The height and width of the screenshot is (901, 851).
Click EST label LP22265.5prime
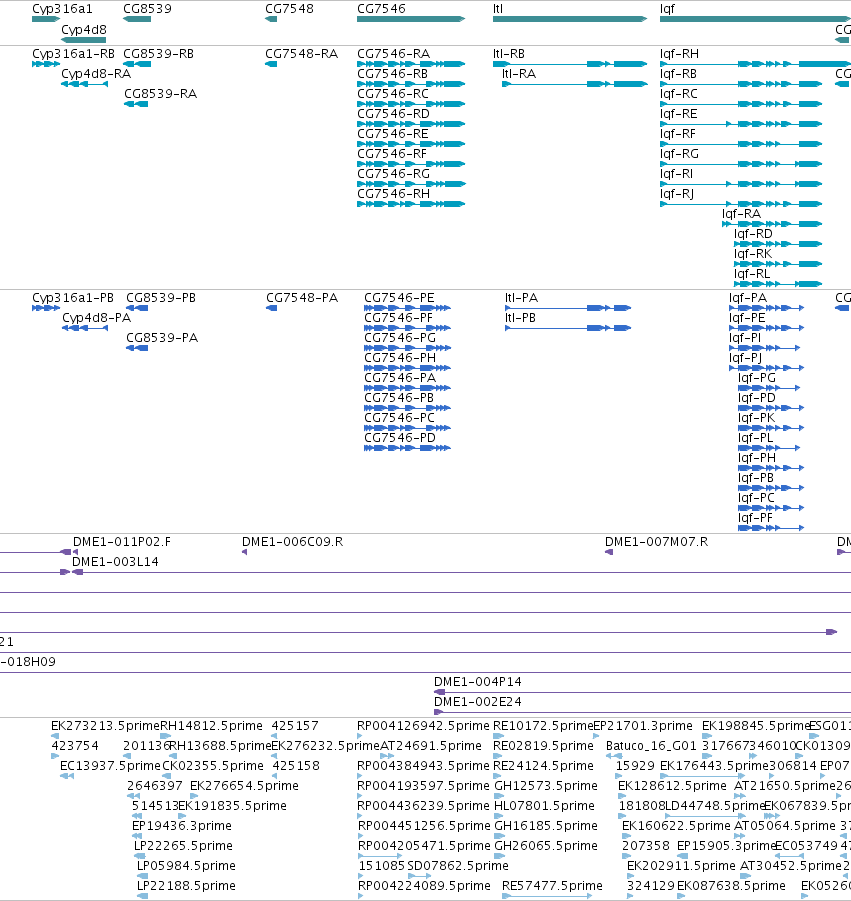[183, 846]
